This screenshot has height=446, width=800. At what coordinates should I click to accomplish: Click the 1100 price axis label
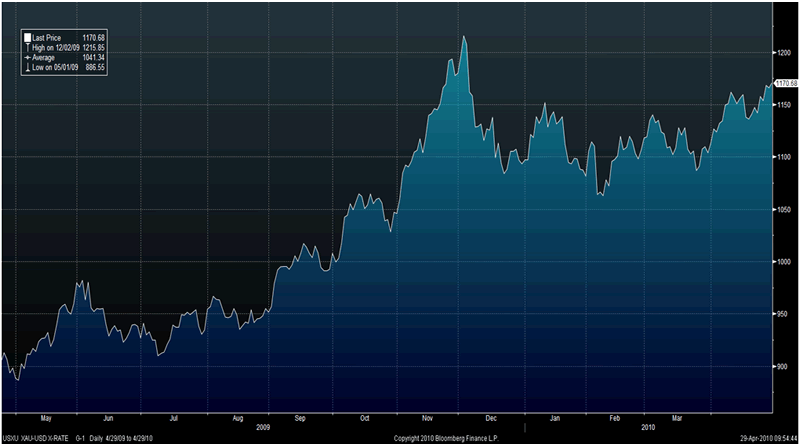[784, 157]
